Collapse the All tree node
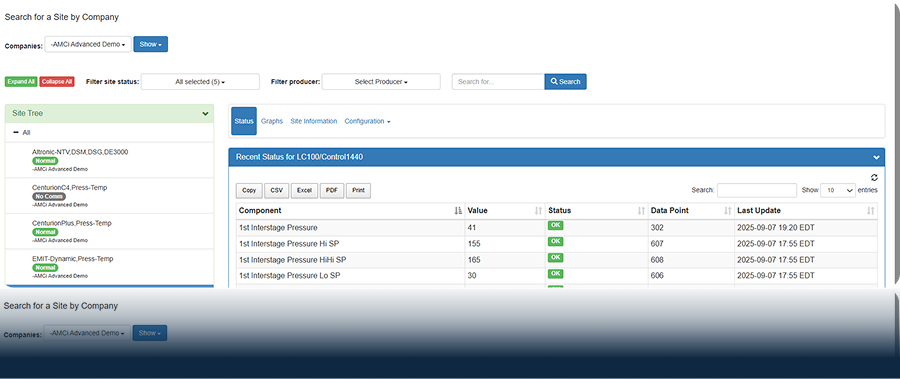The width and height of the screenshot is (900, 379). point(15,133)
